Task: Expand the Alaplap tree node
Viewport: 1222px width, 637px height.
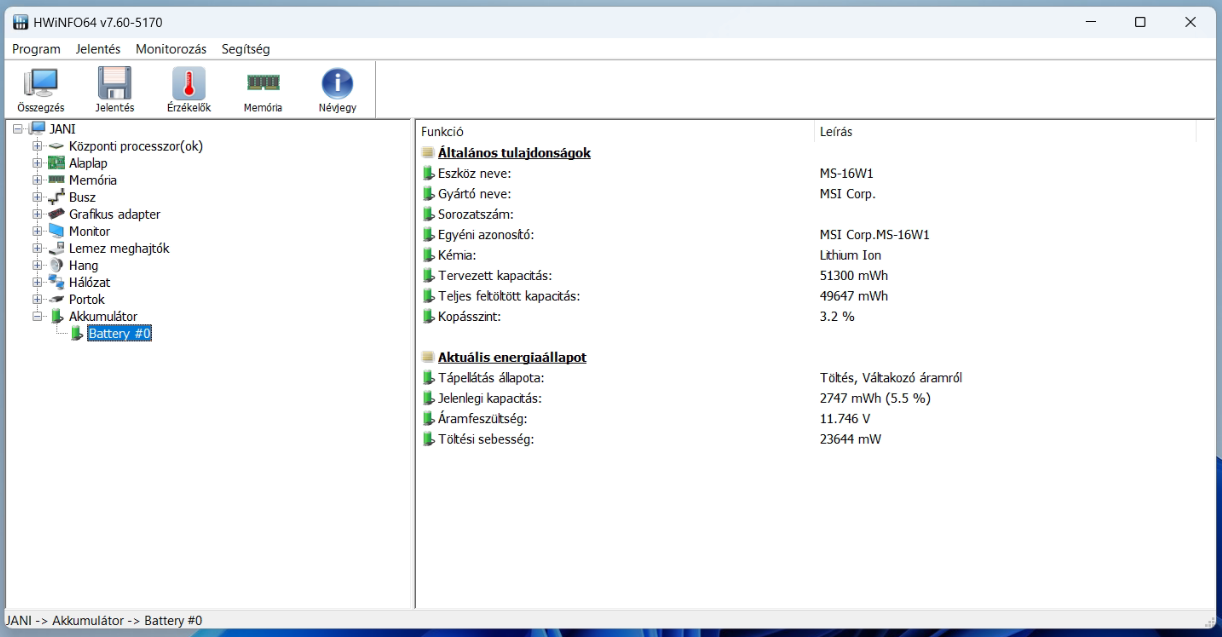Action: (37, 163)
